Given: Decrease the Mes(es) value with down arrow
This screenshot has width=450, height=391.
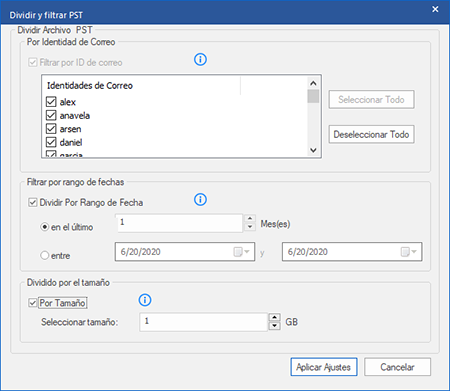Looking at the screenshot, I should (x=250, y=227).
